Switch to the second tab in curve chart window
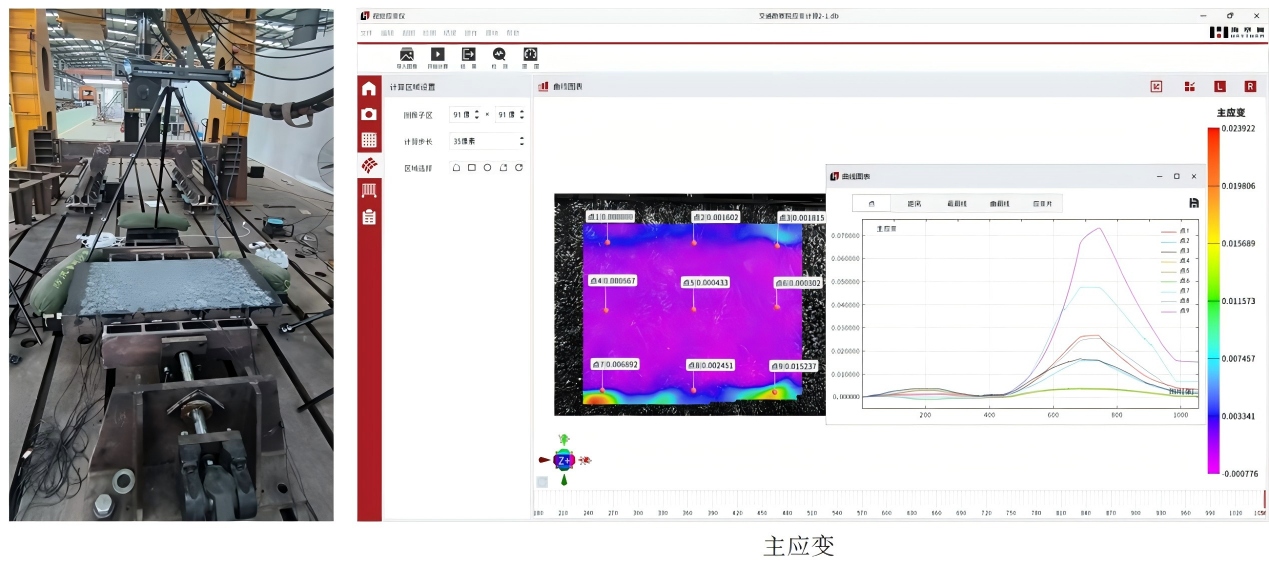 tap(913, 204)
